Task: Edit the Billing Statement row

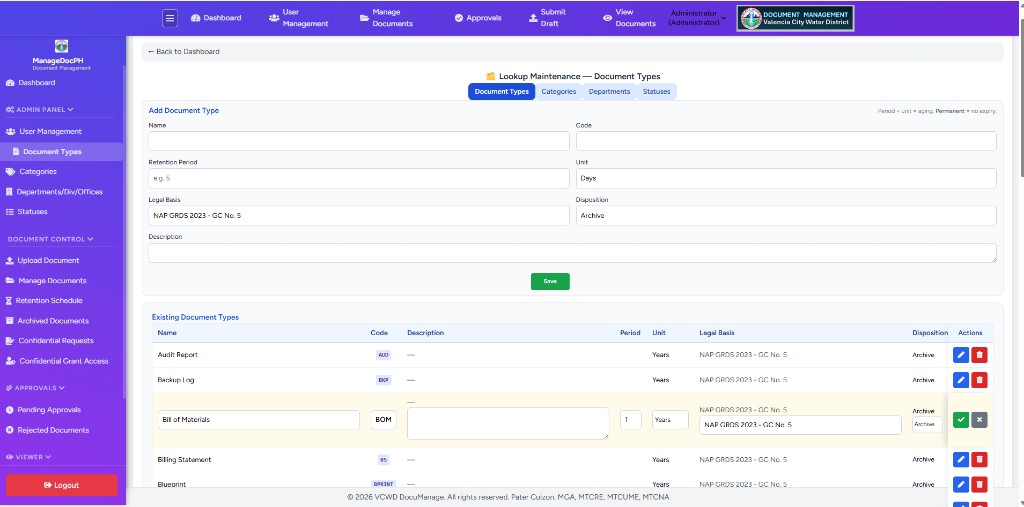Action: pos(961,459)
